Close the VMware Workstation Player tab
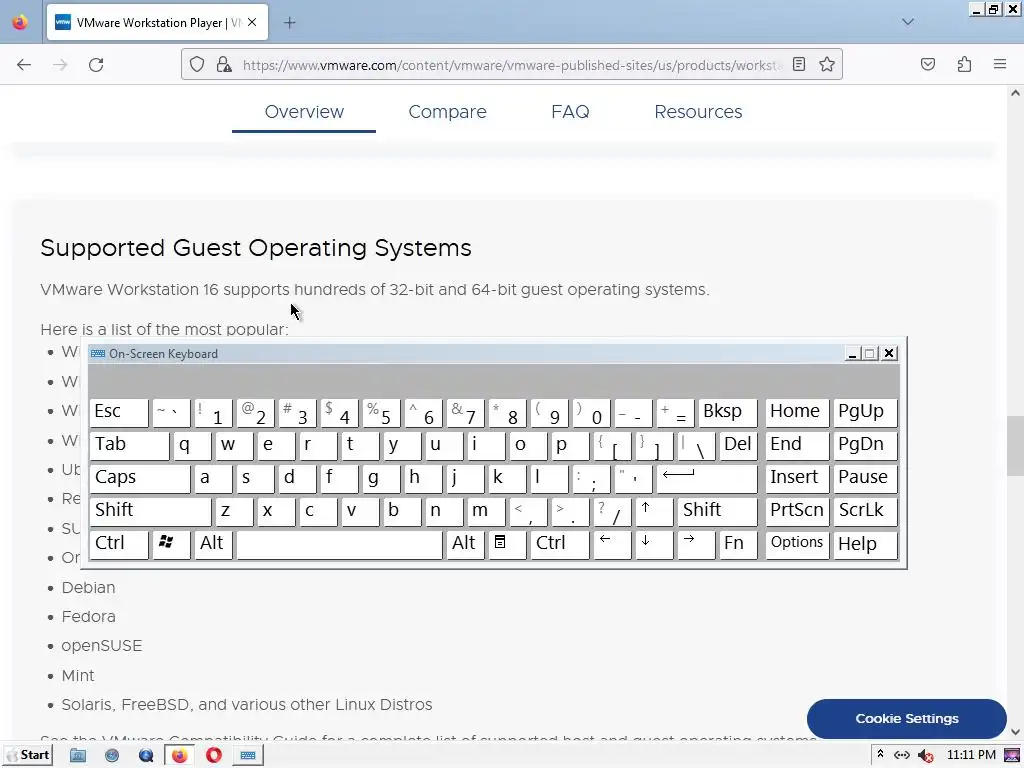The width and height of the screenshot is (1024, 768). (252, 22)
